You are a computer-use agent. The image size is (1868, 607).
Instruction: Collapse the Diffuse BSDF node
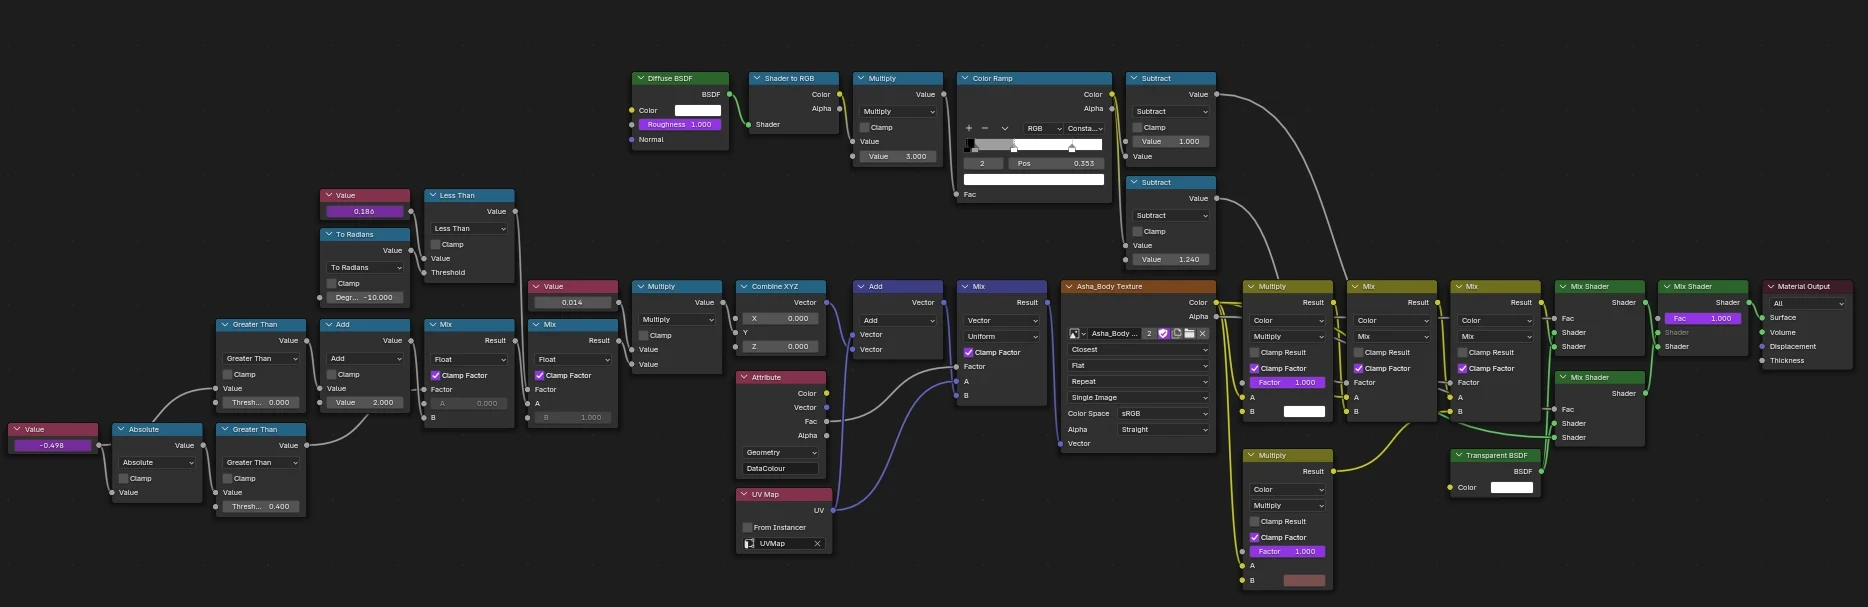pyautogui.click(x=640, y=78)
